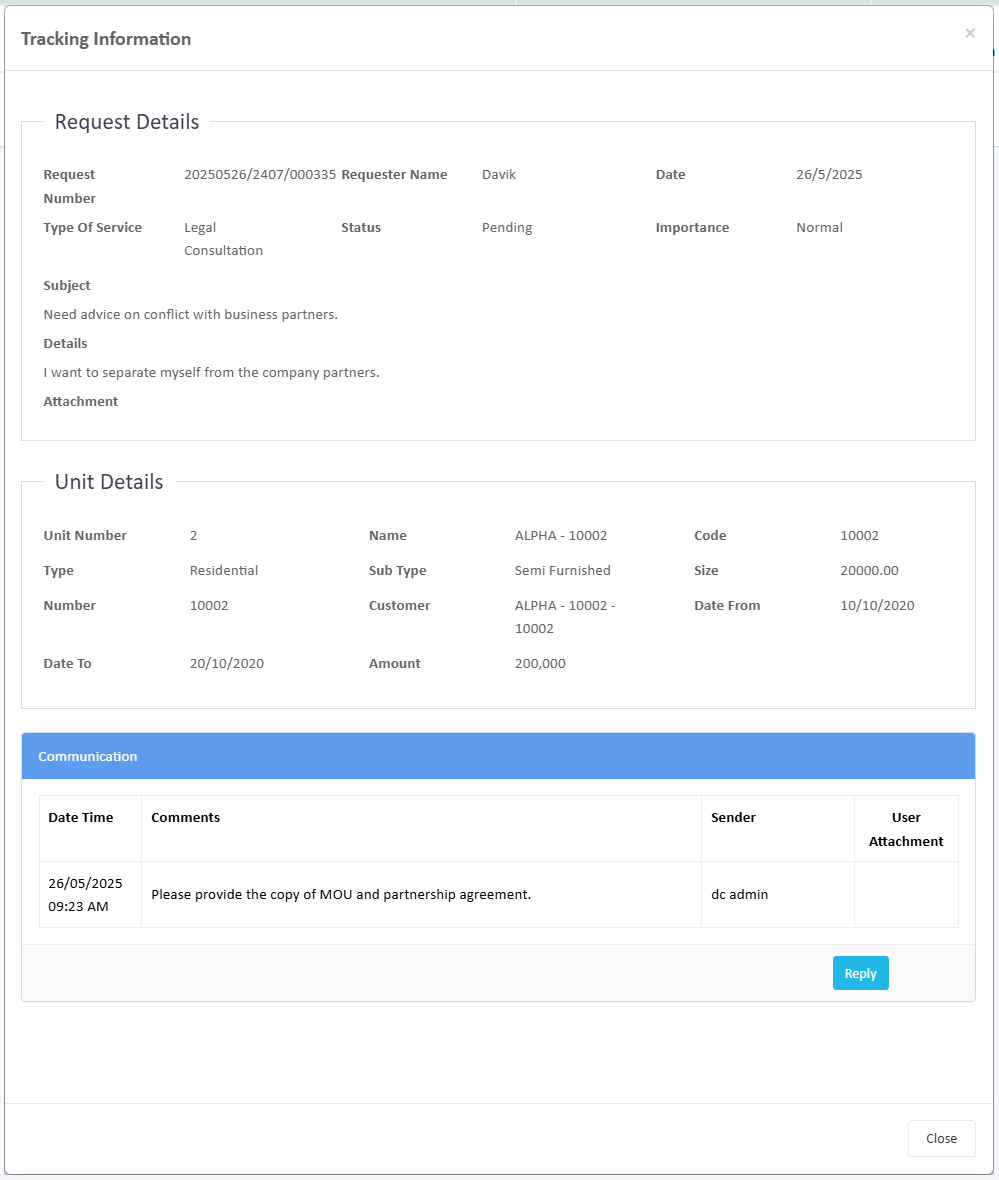Click the Sub Type label
999x1180 pixels.
[x=397, y=570]
